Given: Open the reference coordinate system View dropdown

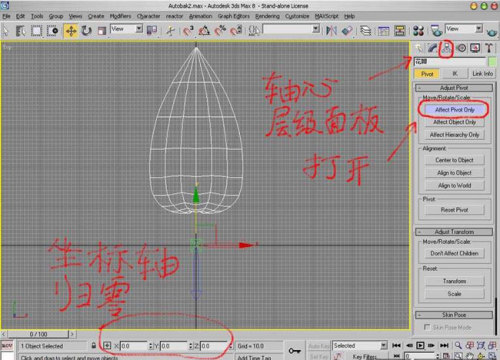Looking at the screenshot, I should coord(127,29).
